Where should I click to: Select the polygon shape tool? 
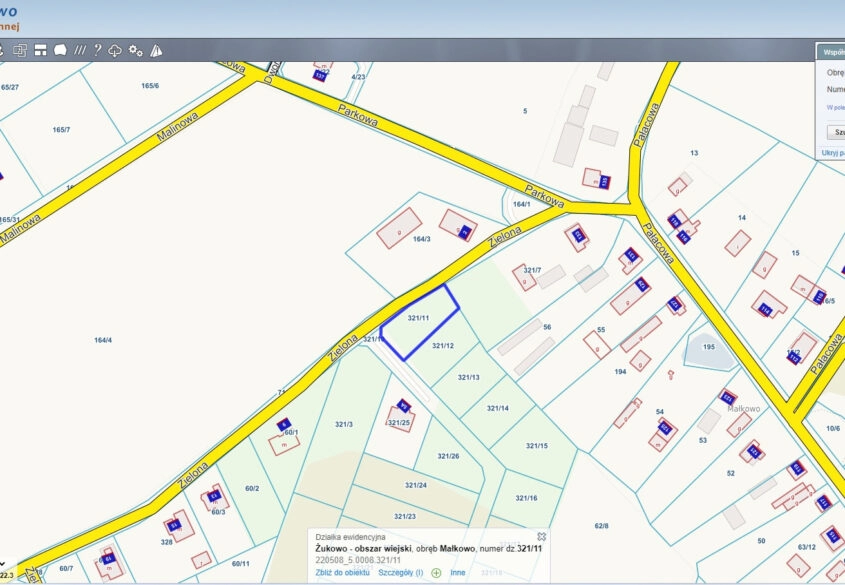[x=60, y=50]
